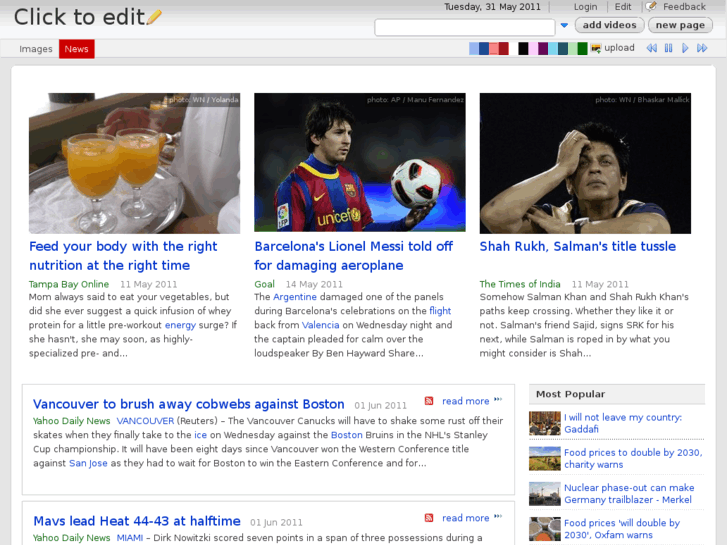The width and height of the screenshot is (727, 545).
Task: Click the 'add videos' button
Action: click(x=609, y=25)
